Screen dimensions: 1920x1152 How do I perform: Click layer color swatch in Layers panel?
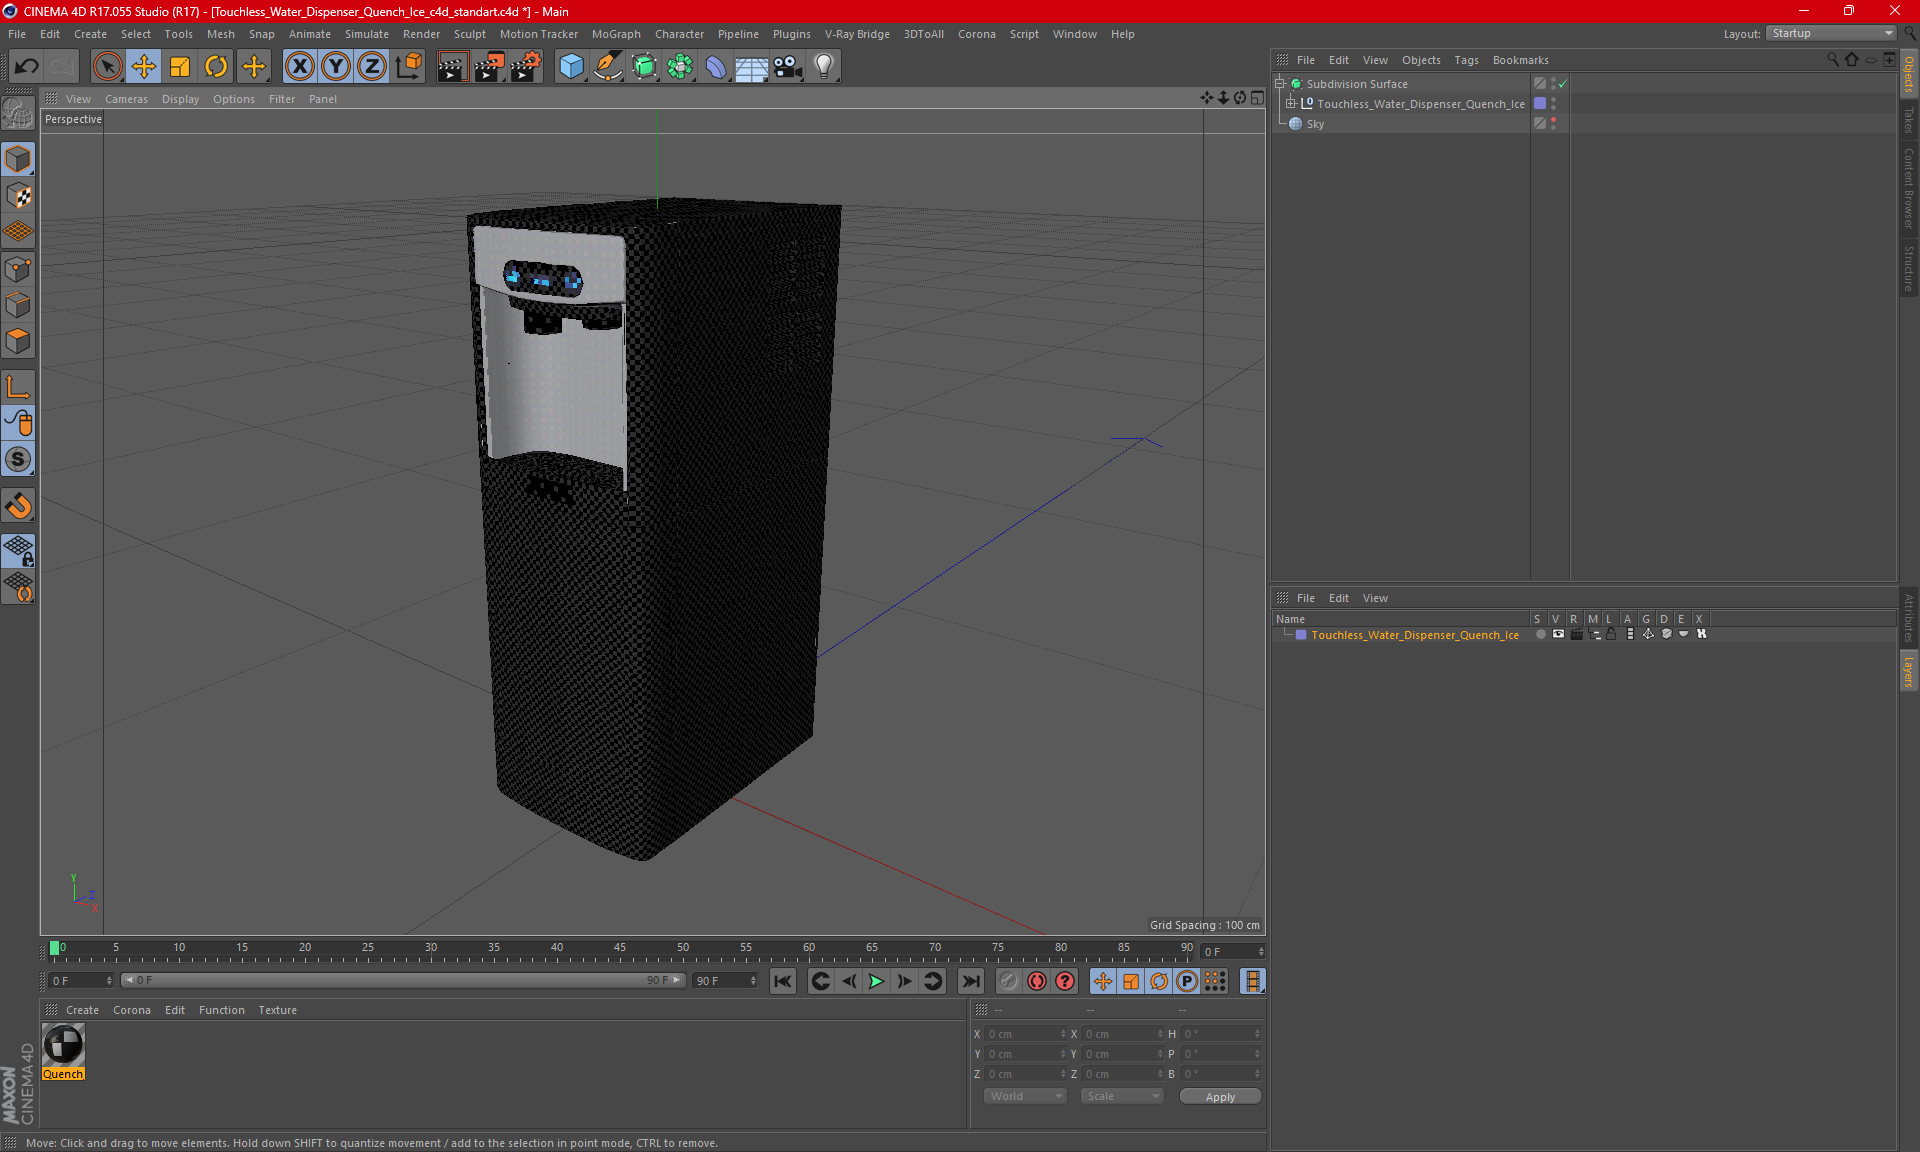(x=1301, y=635)
